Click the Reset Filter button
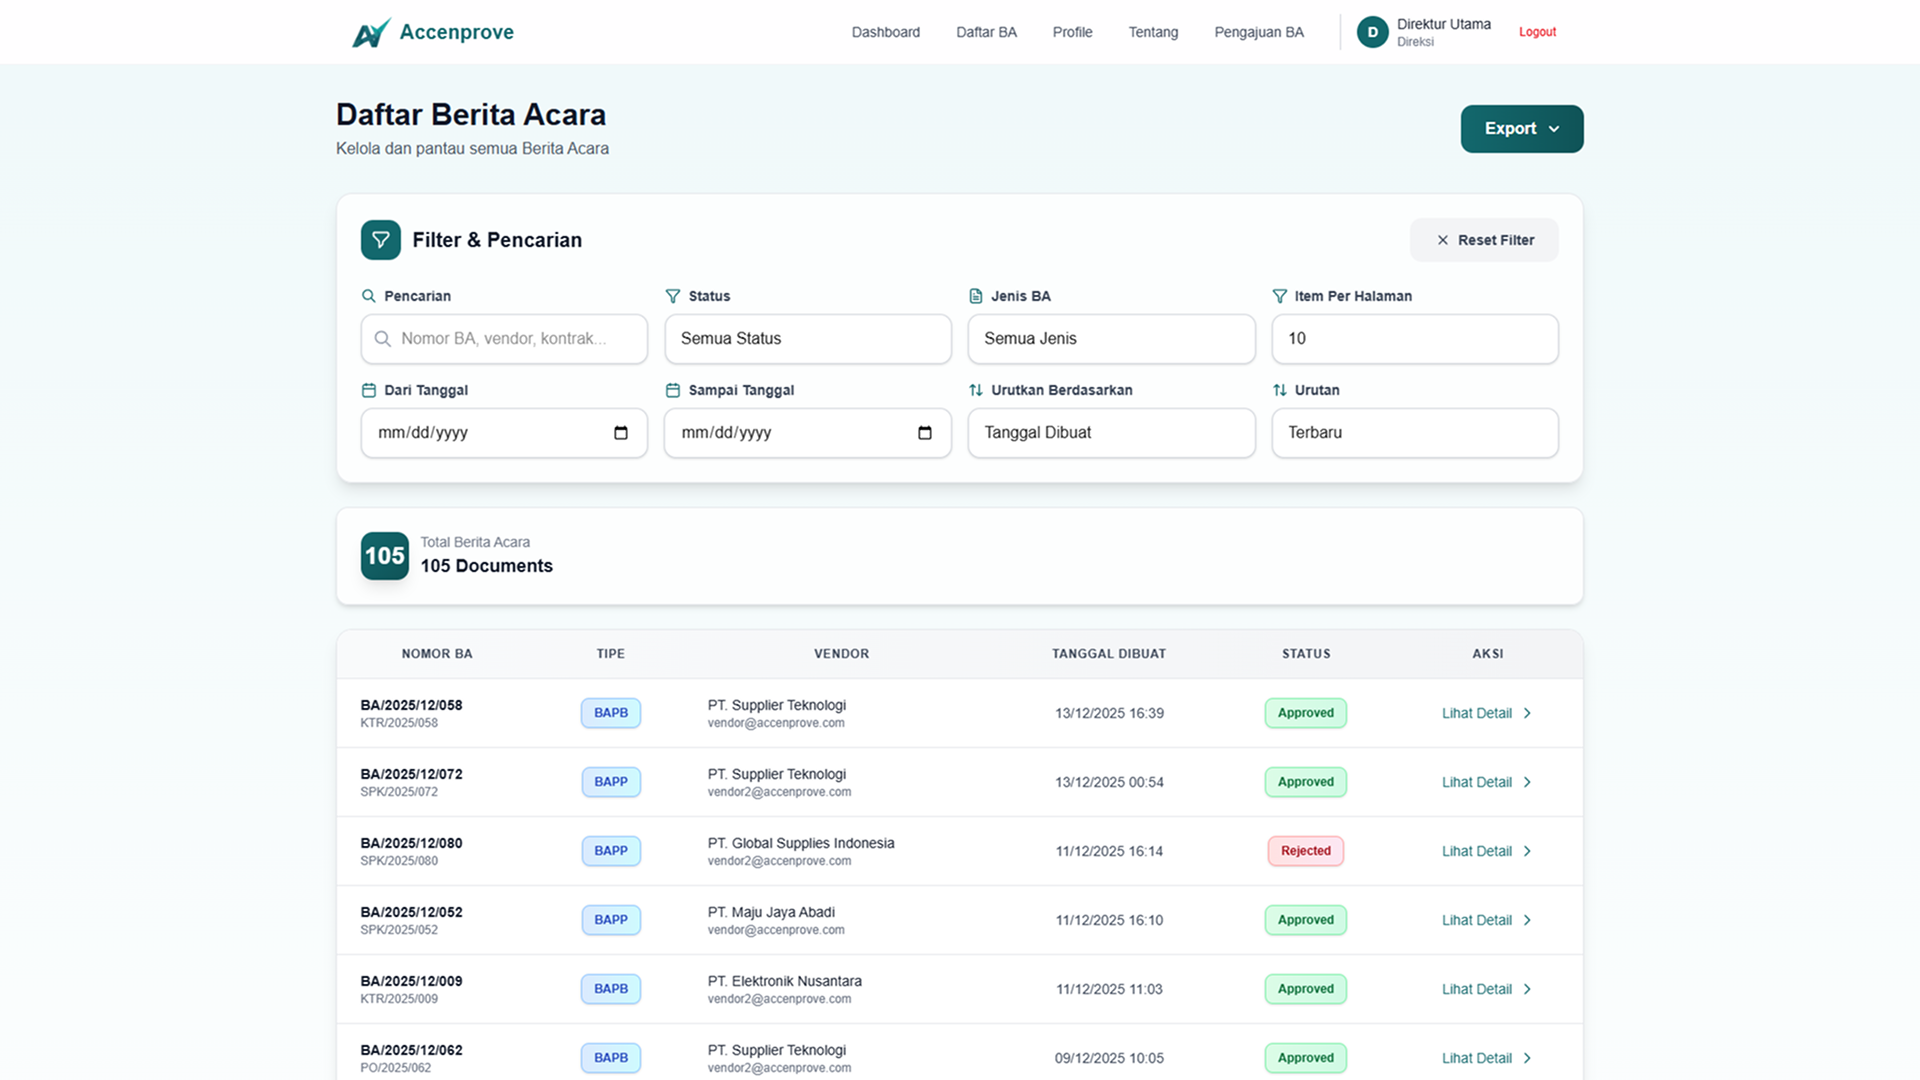 [x=1484, y=240]
